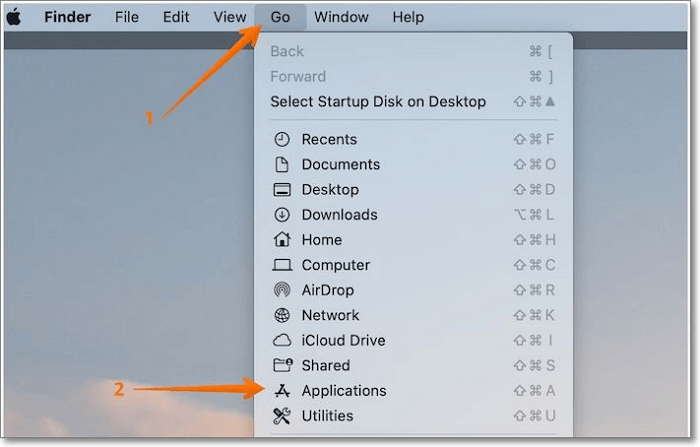
Task: Click the Applications icon
Action: pyautogui.click(x=282, y=391)
